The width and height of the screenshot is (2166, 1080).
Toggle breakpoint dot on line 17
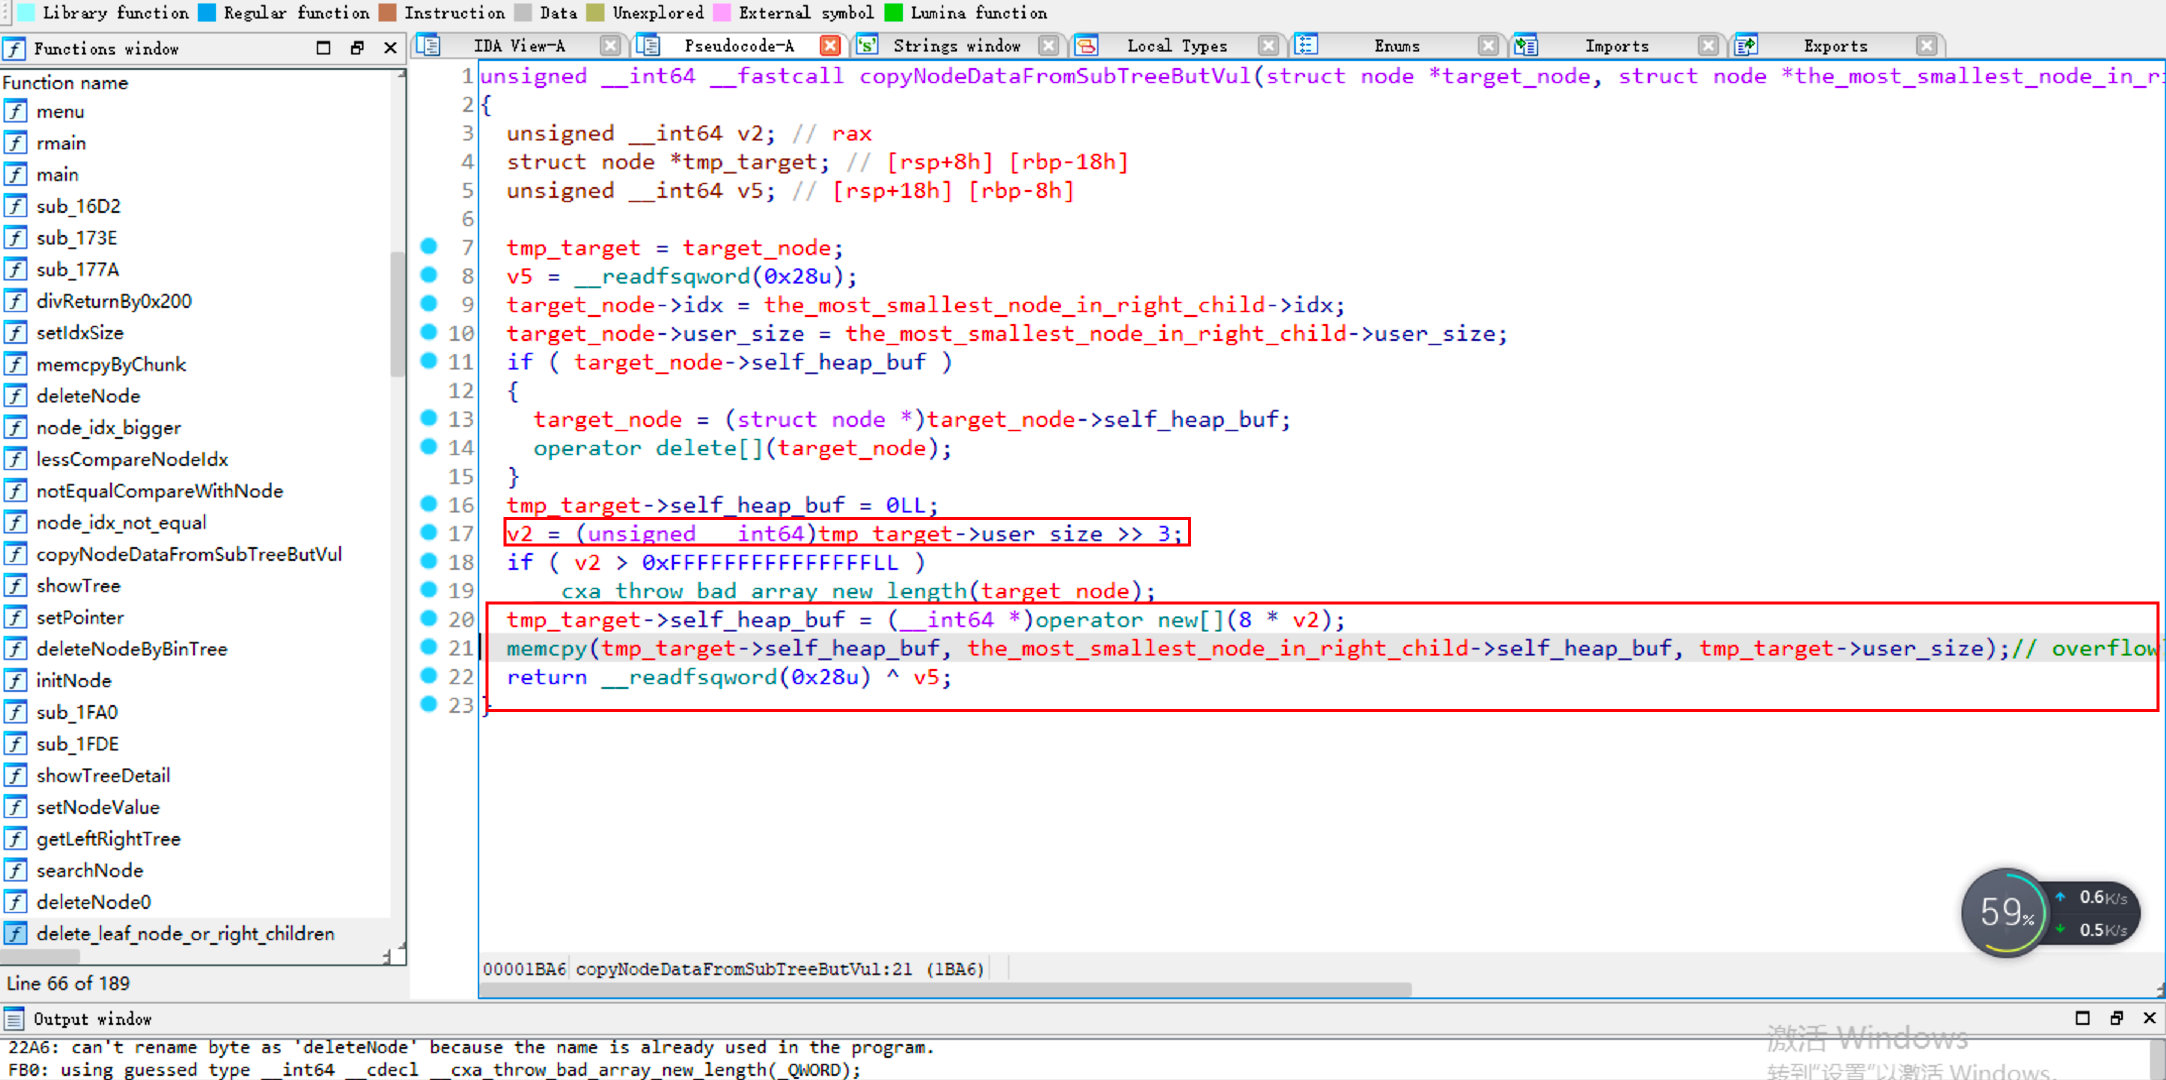tap(429, 533)
